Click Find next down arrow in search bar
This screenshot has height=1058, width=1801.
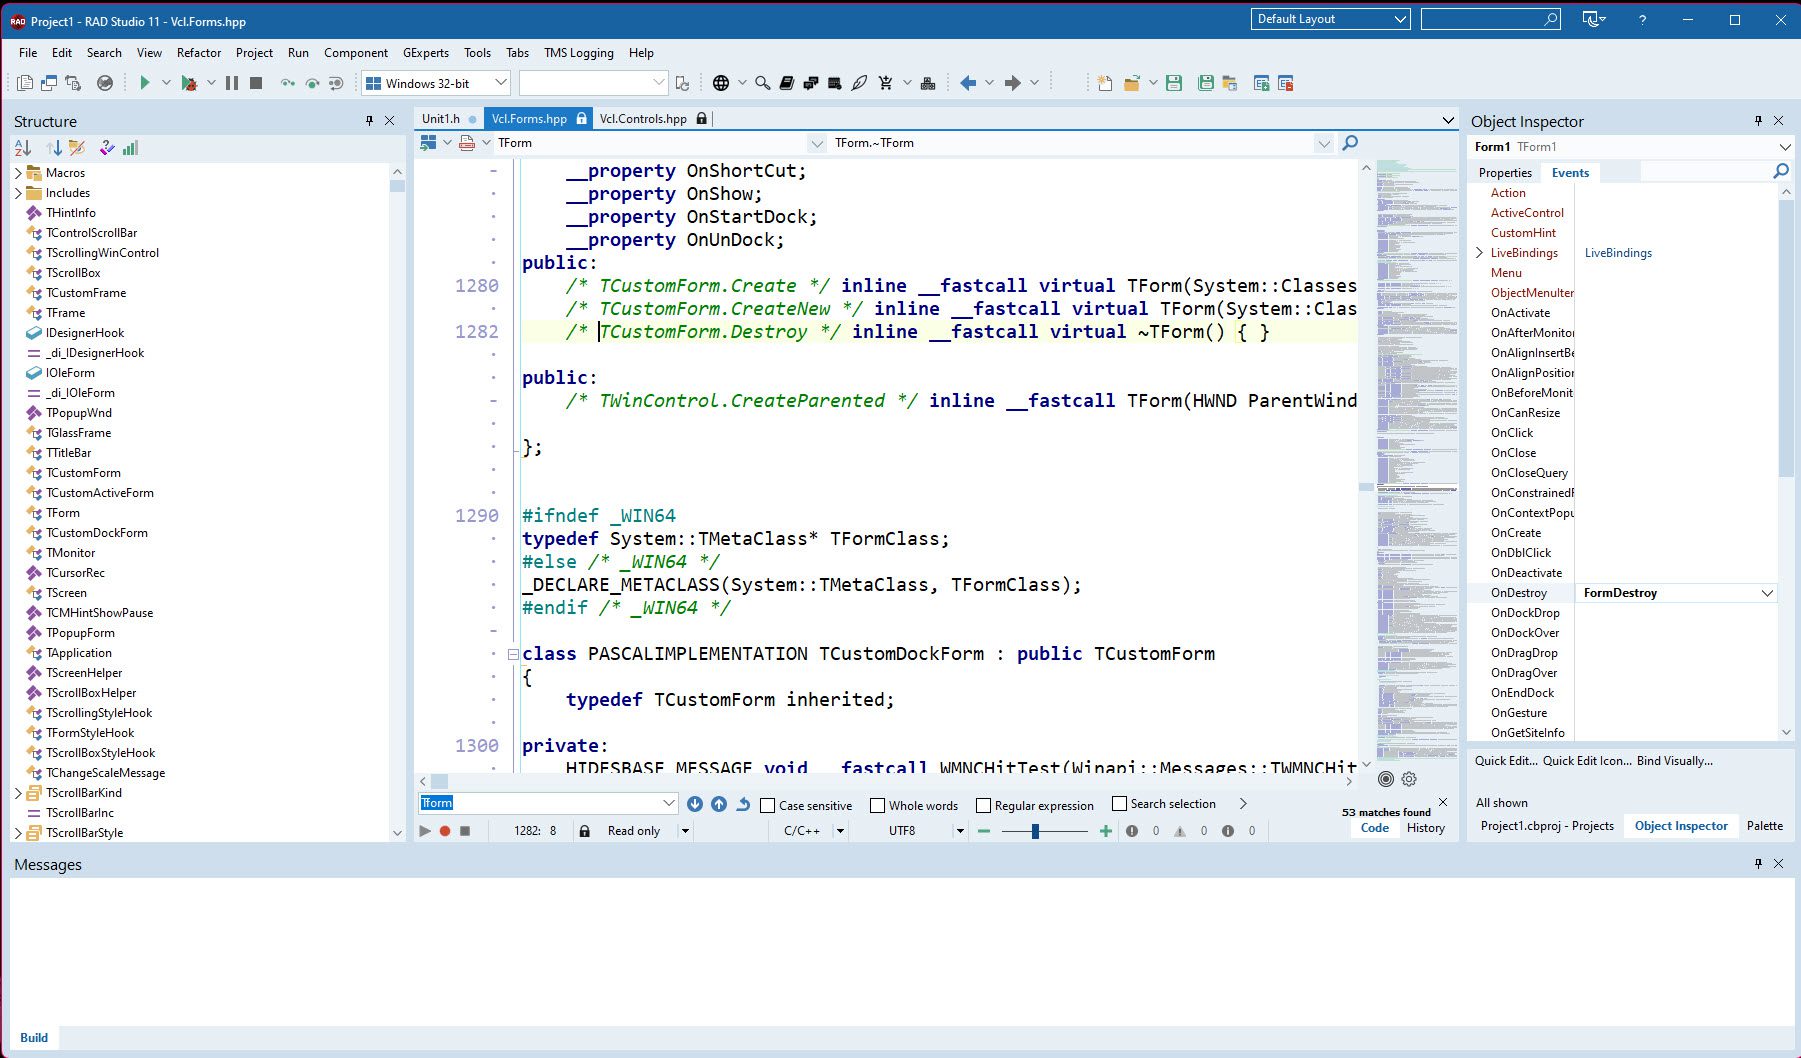coord(695,804)
